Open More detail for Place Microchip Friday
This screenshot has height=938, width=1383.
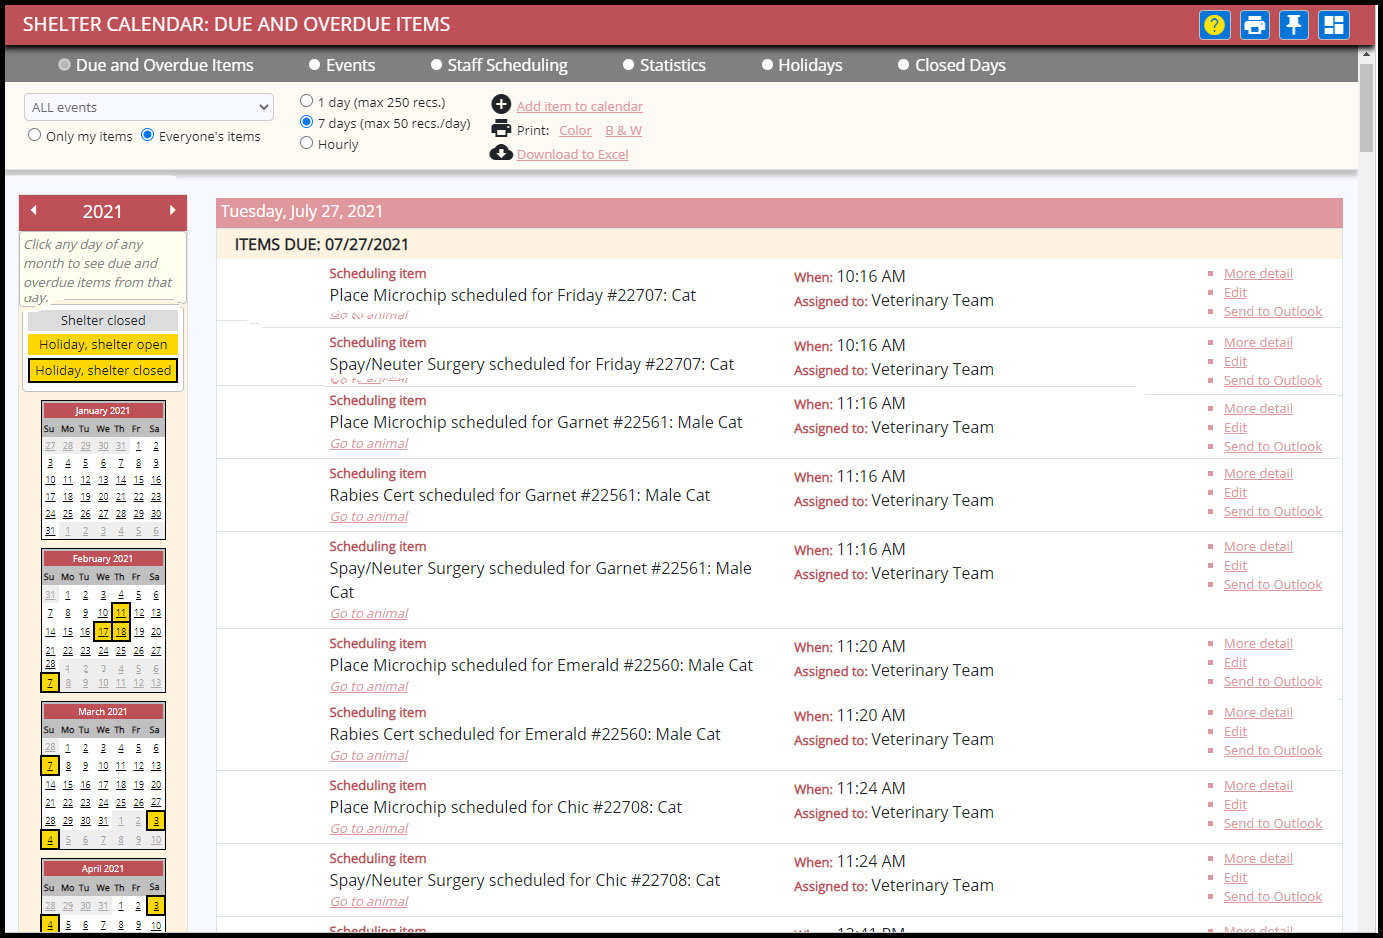pos(1258,273)
